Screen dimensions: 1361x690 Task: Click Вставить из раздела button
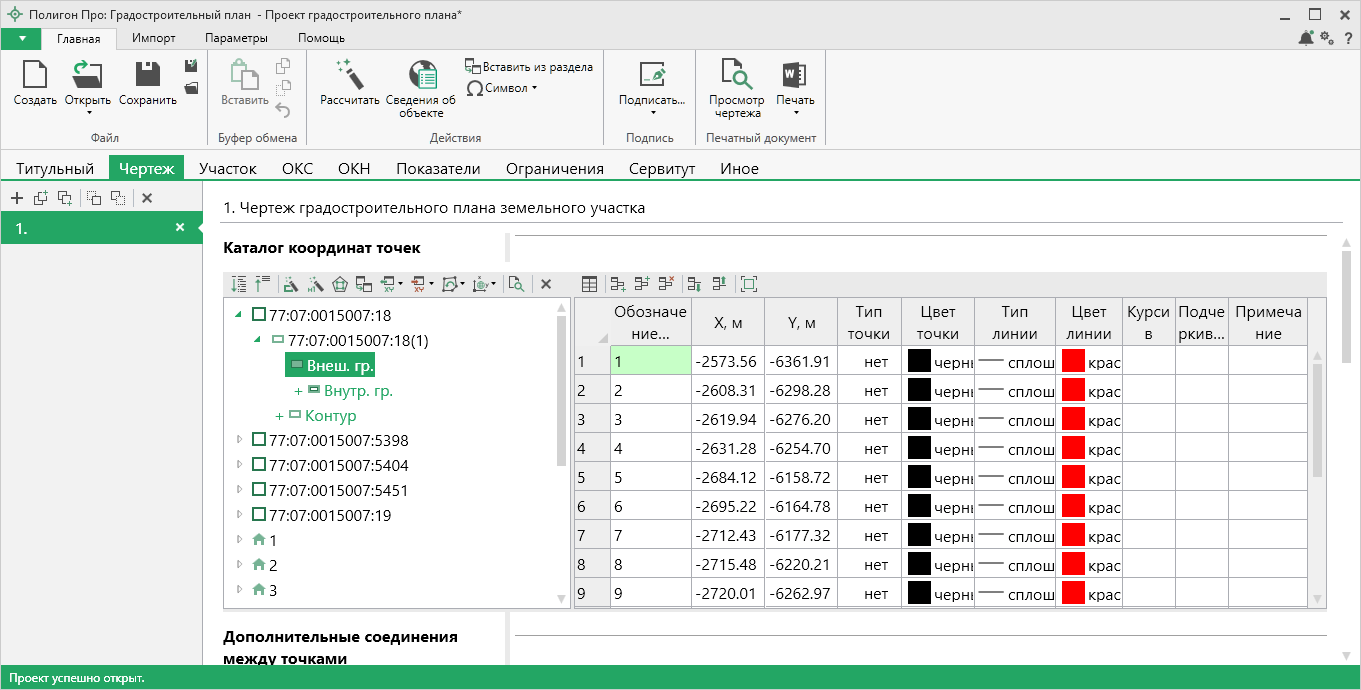529,67
